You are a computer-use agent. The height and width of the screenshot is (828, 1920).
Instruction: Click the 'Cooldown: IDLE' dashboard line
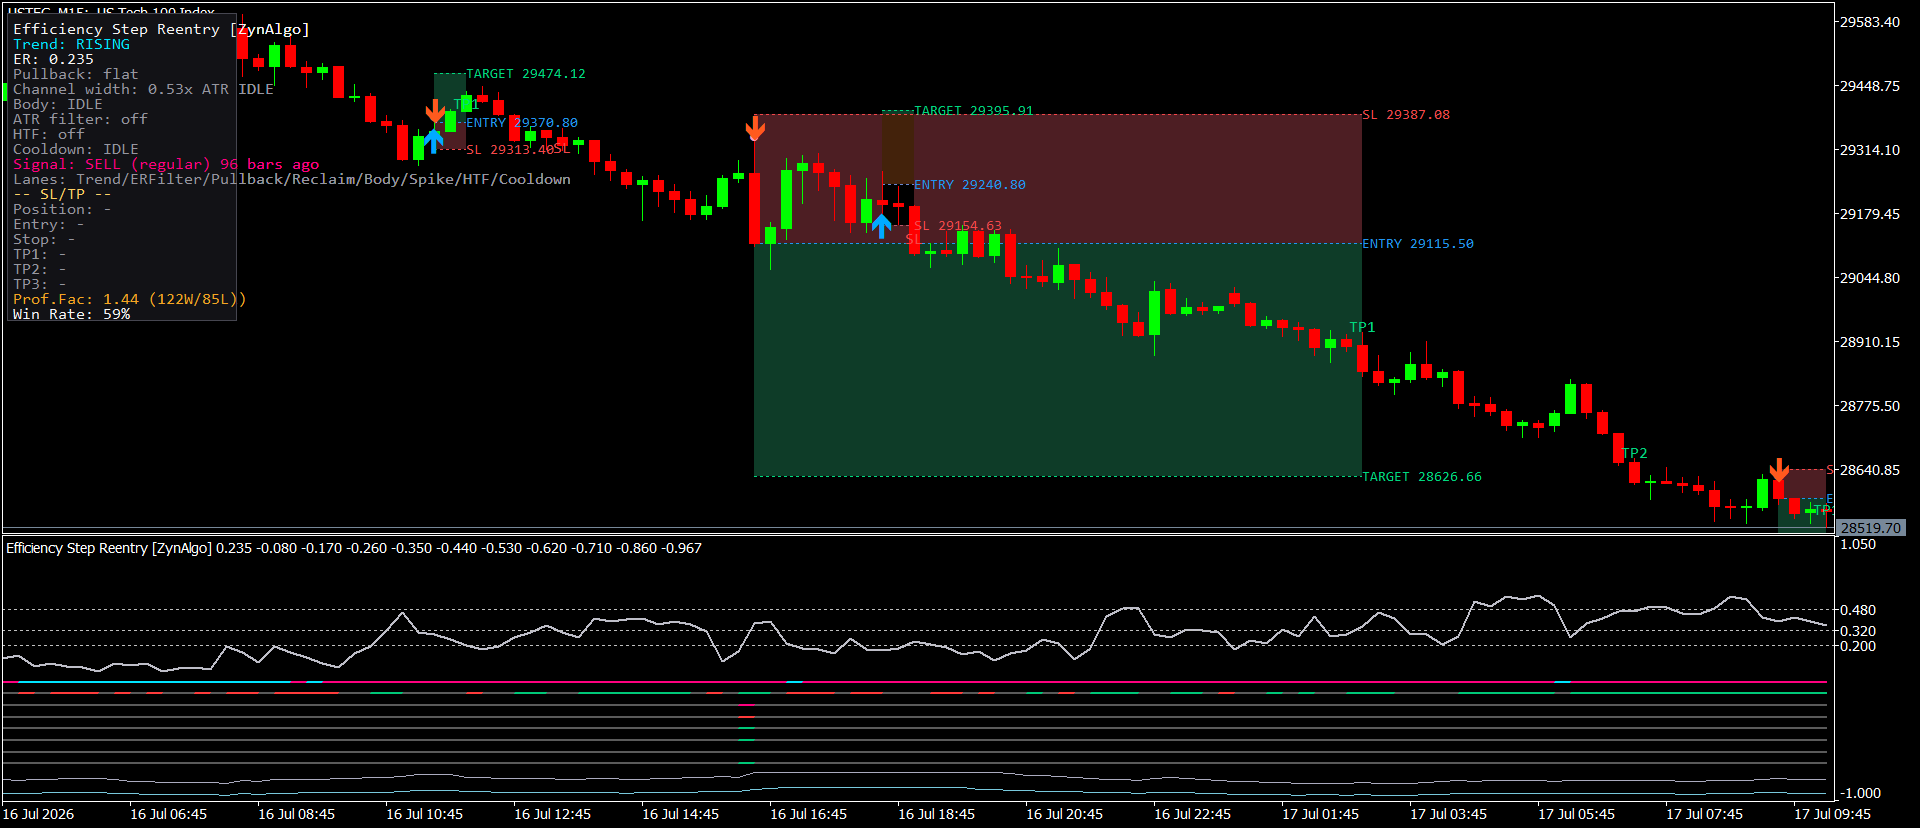coord(76,150)
